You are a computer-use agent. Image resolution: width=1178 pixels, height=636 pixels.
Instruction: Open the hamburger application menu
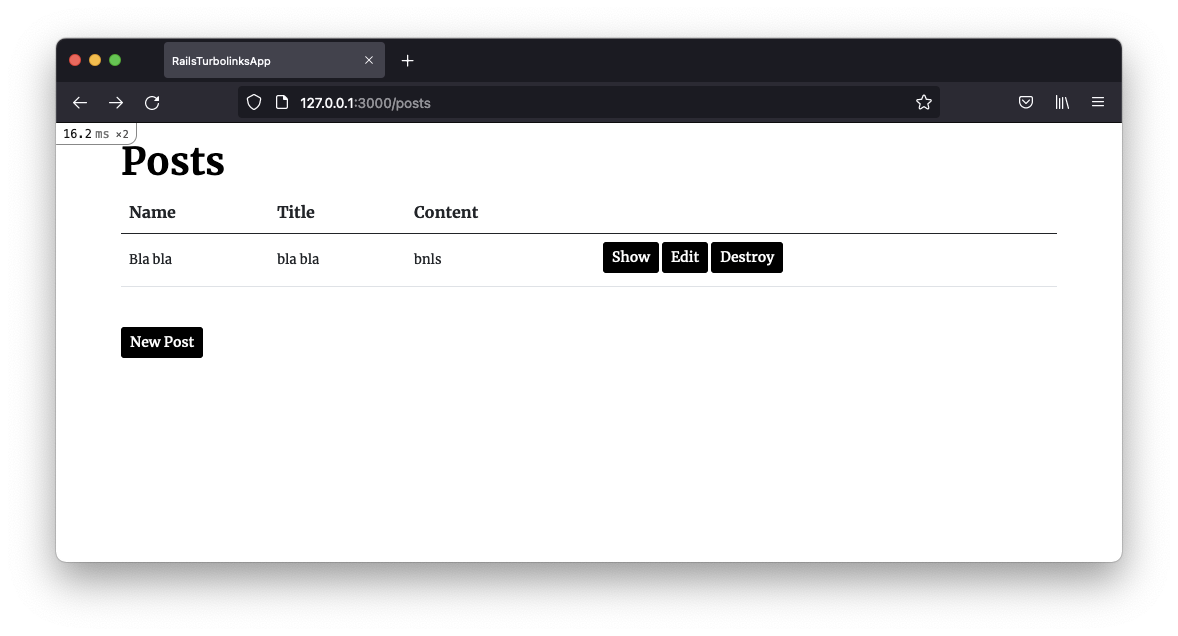[1098, 102]
